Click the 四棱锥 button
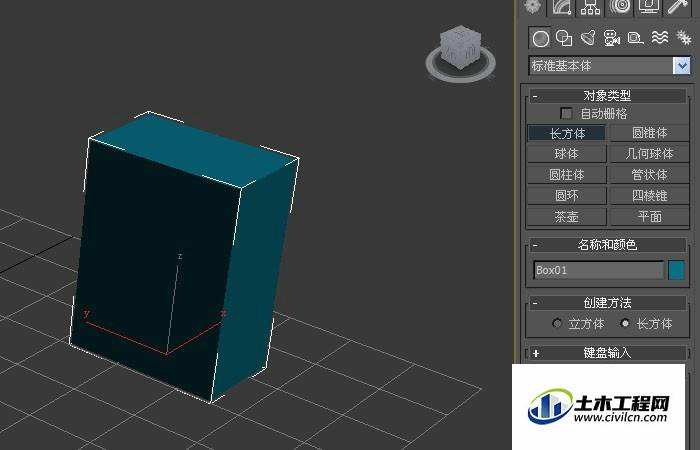Image resolution: width=700 pixels, height=450 pixels. click(650, 196)
